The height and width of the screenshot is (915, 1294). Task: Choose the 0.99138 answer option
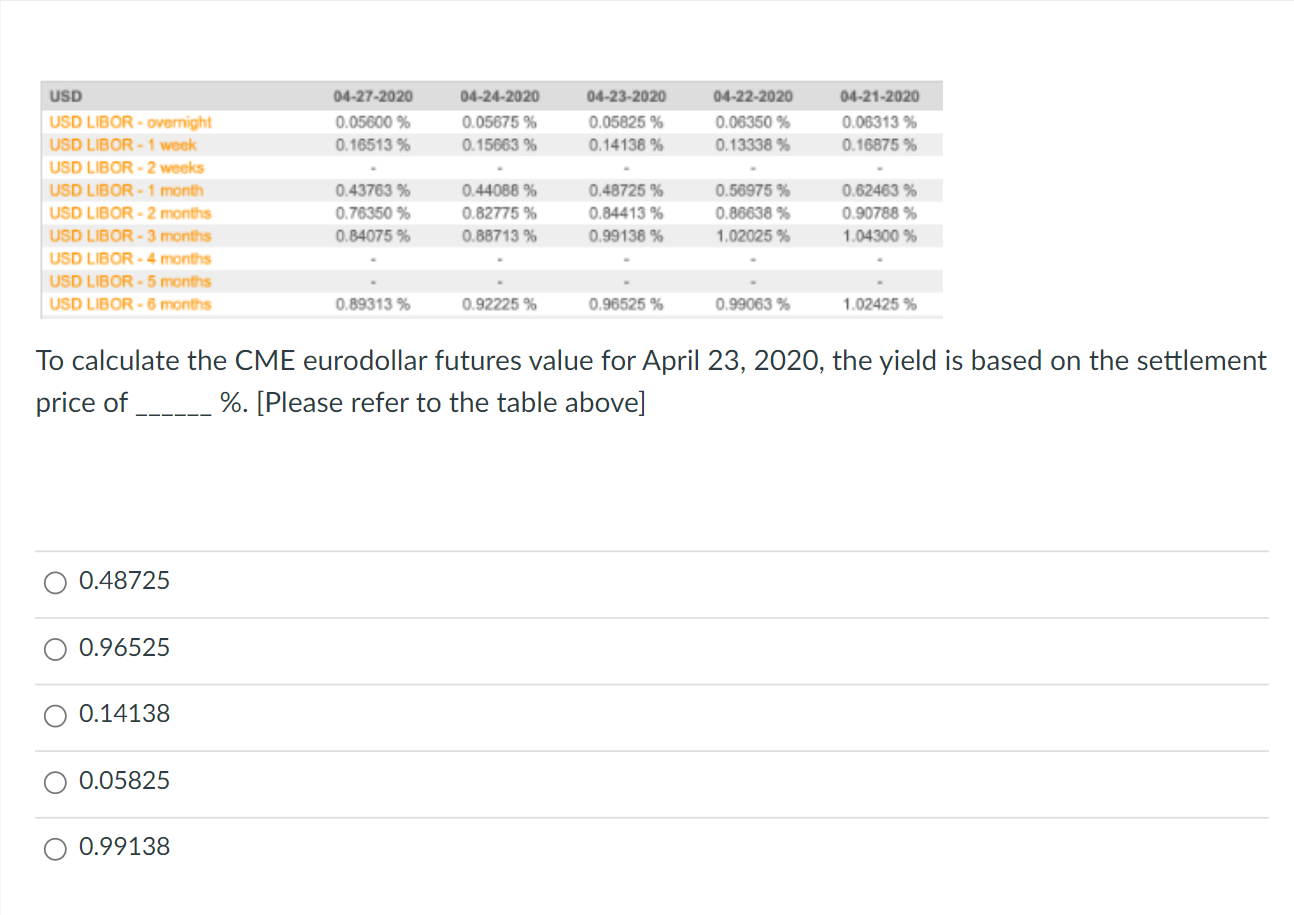click(57, 848)
